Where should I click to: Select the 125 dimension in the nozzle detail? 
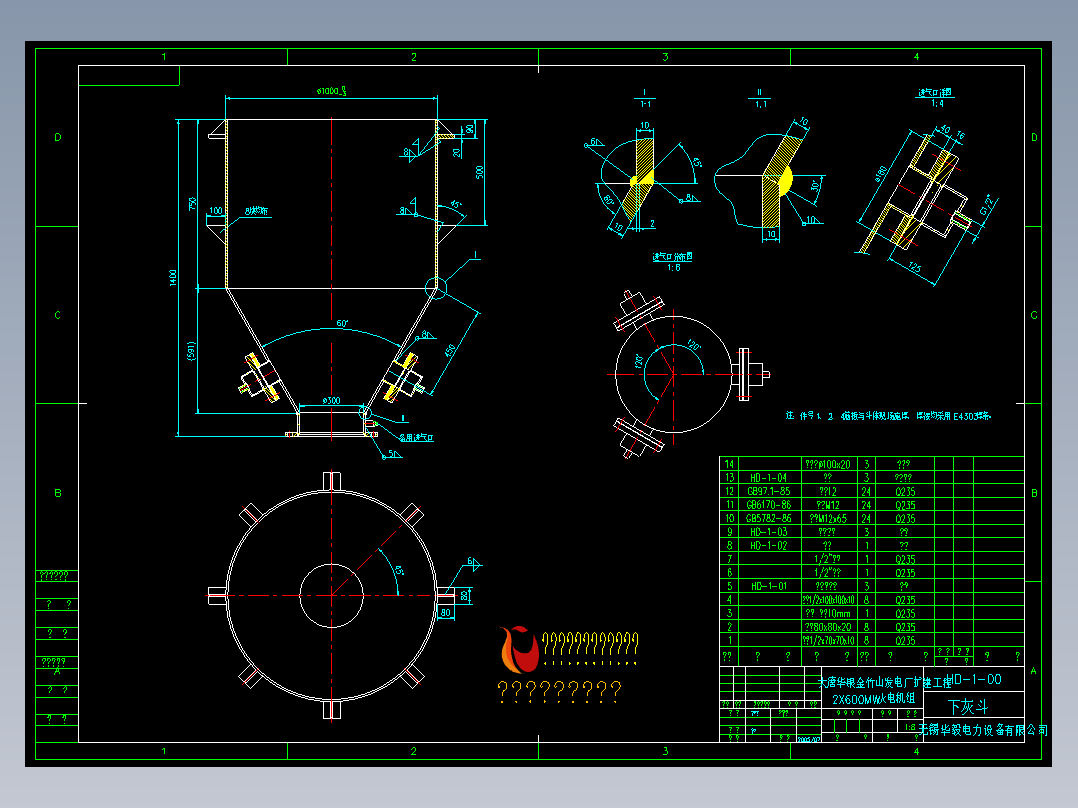click(914, 267)
